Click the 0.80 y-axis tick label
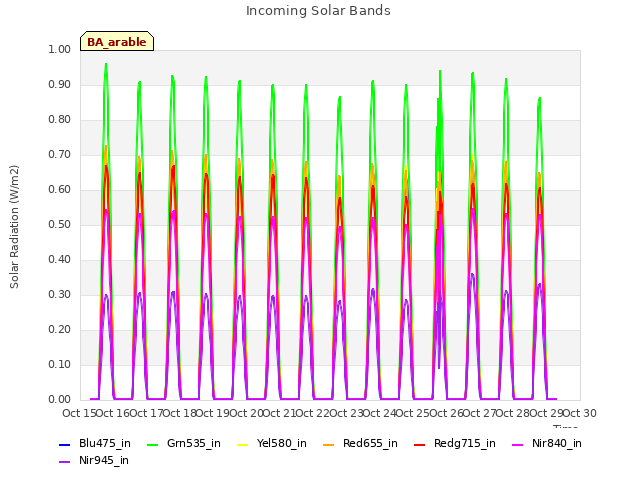The image size is (640, 480). pos(60,120)
